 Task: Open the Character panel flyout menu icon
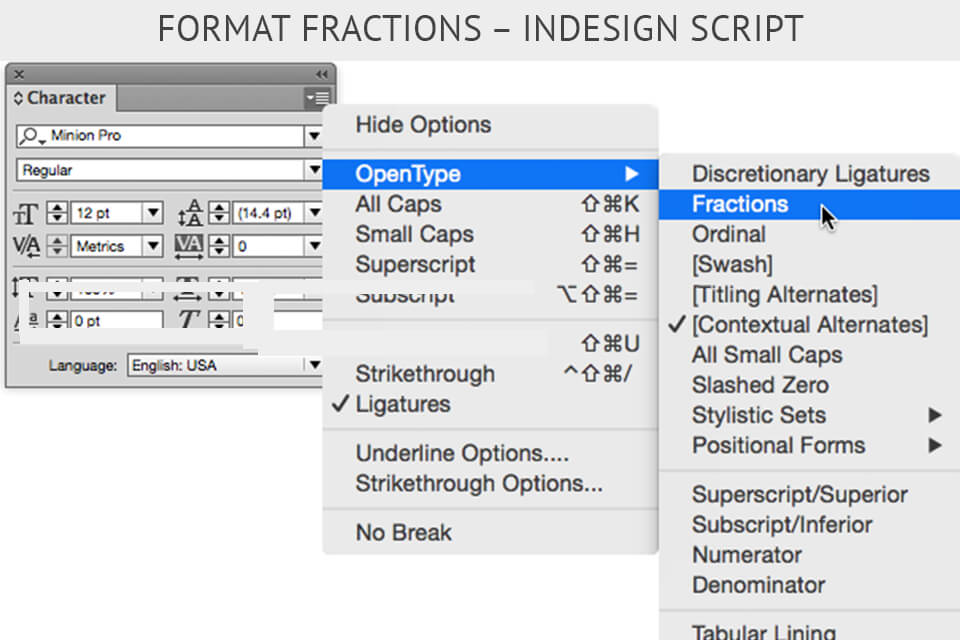point(318,98)
